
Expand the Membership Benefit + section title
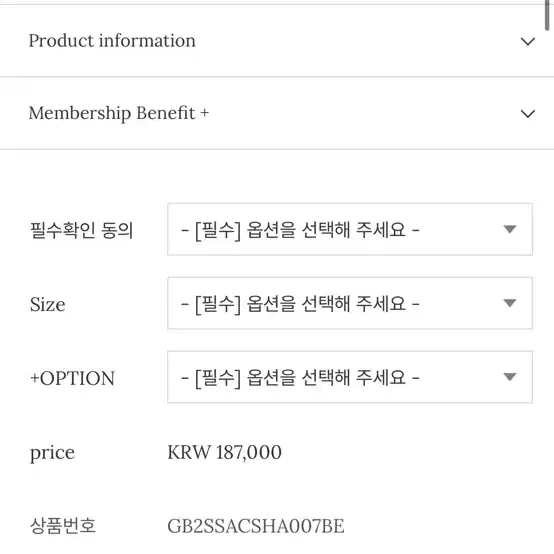pyautogui.click(x=119, y=113)
